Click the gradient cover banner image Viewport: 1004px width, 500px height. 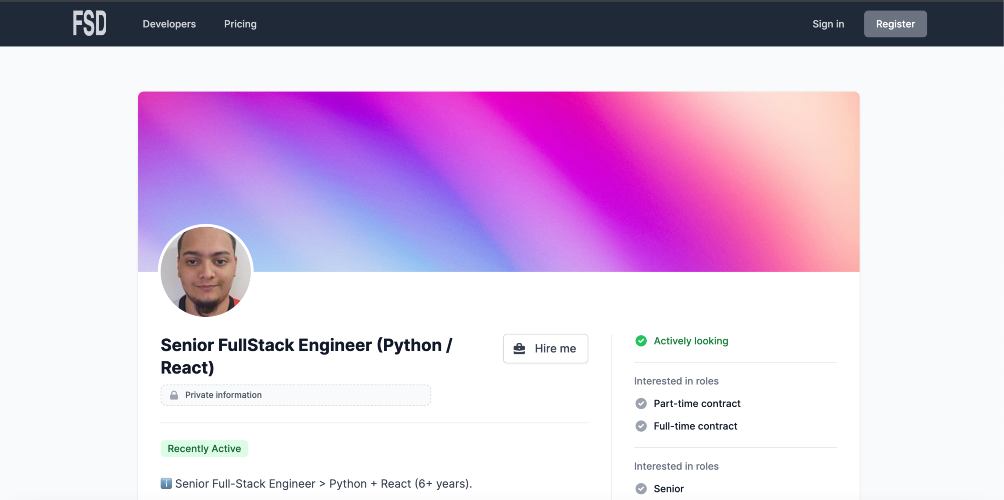(x=498, y=181)
